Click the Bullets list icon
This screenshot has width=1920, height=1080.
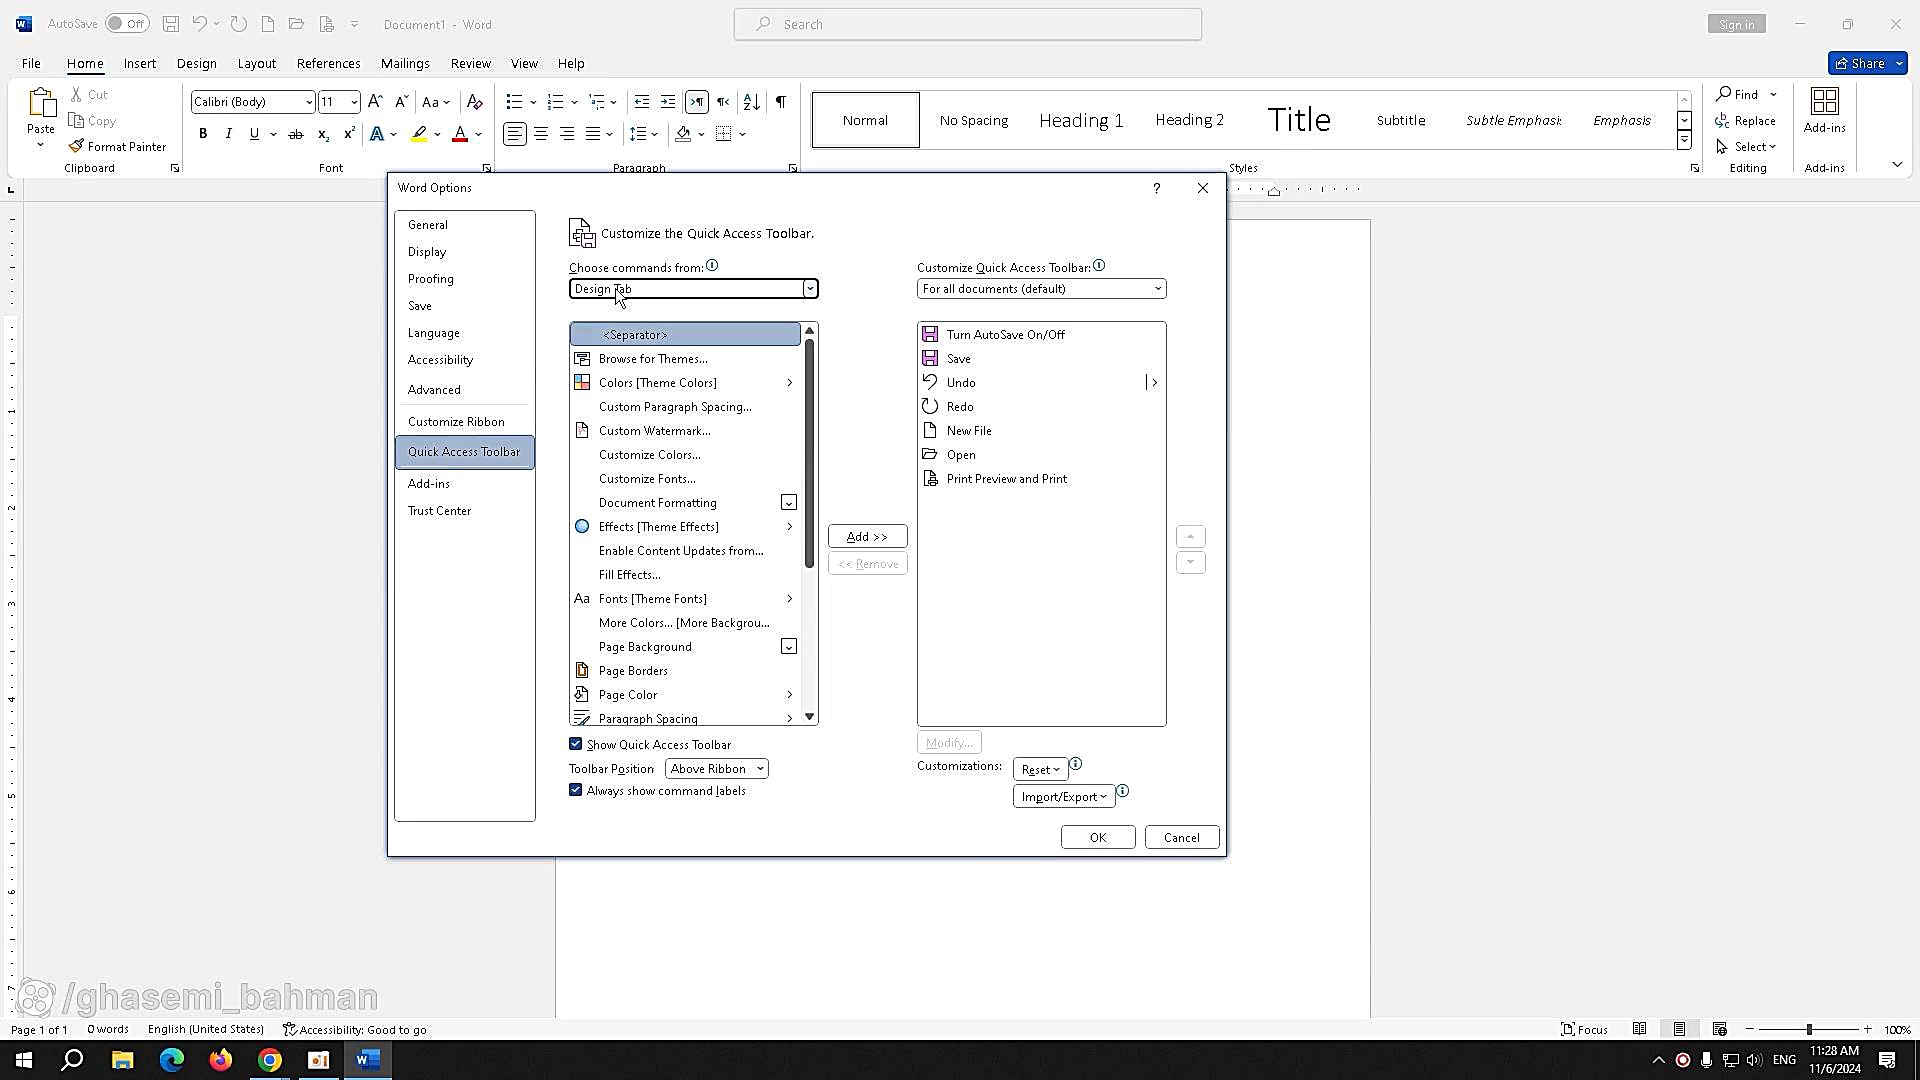tap(514, 102)
